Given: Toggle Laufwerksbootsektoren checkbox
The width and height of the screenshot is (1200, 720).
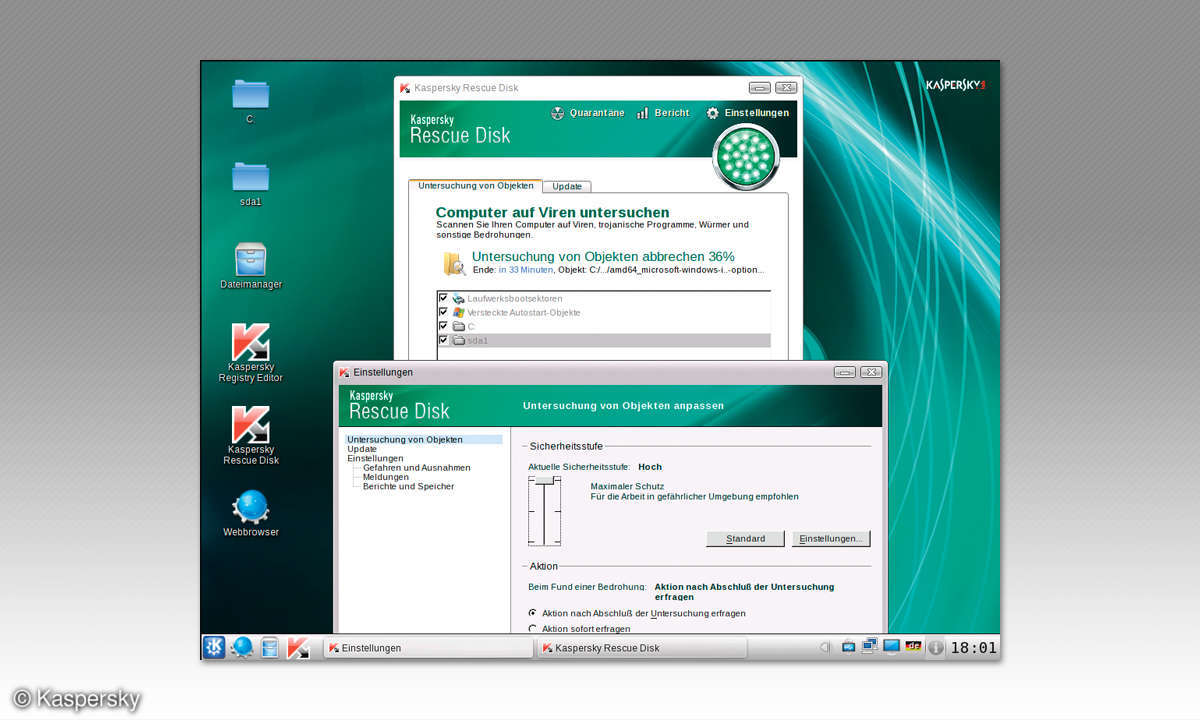Looking at the screenshot, I should pyautogui.click(x=443, y=298).
